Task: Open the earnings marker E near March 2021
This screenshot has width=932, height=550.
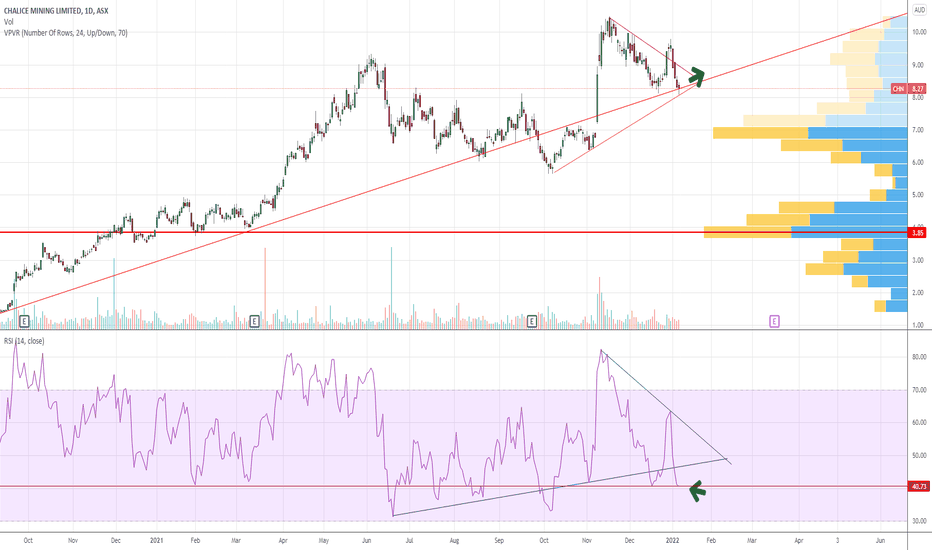Action: [x=254, y=322]
